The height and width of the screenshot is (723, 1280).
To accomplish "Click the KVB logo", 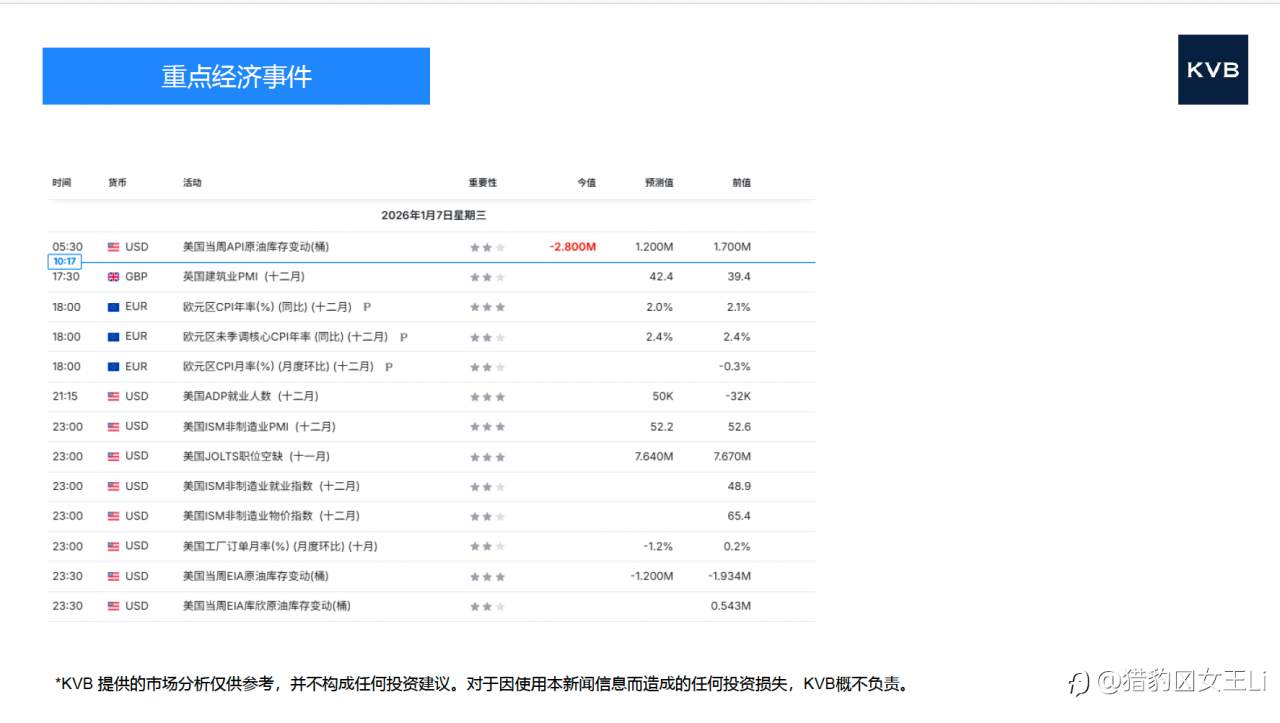I will [1212, 69].
